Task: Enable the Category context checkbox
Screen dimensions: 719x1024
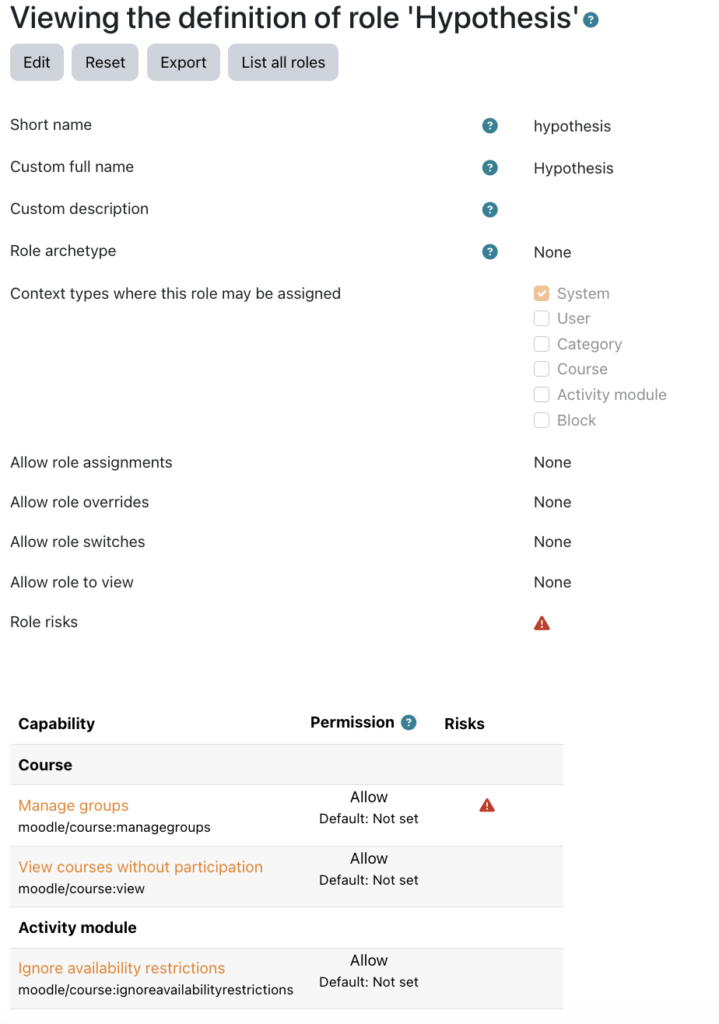Action: 541,343
